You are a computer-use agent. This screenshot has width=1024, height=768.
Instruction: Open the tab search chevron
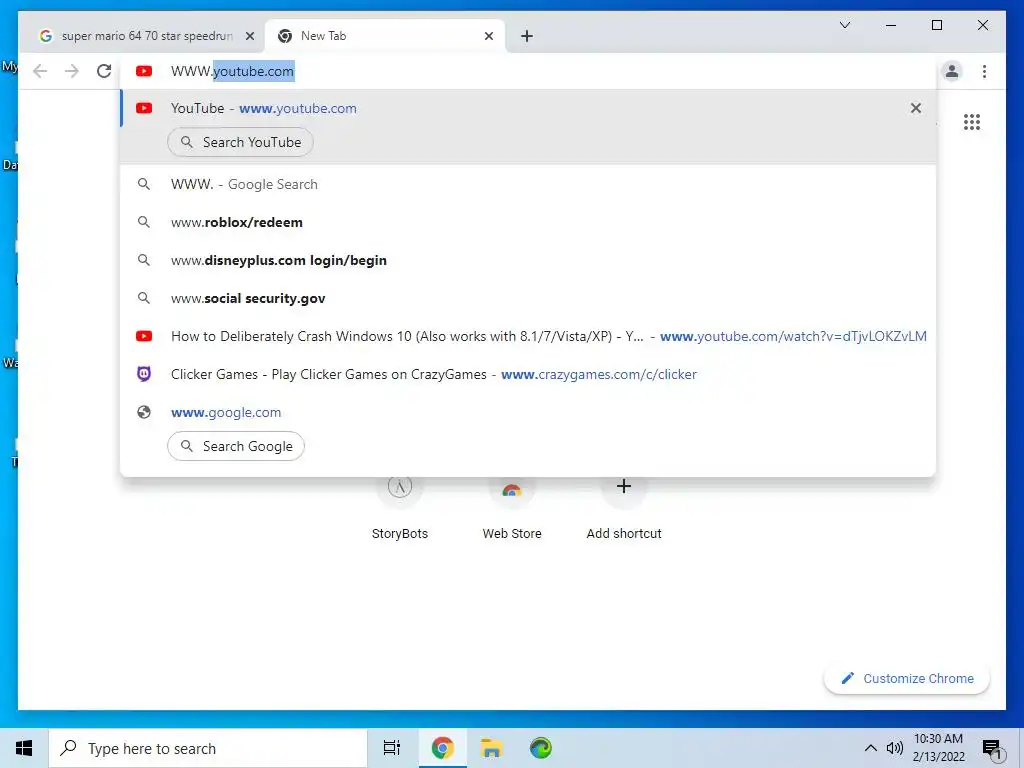coord(844,25)
